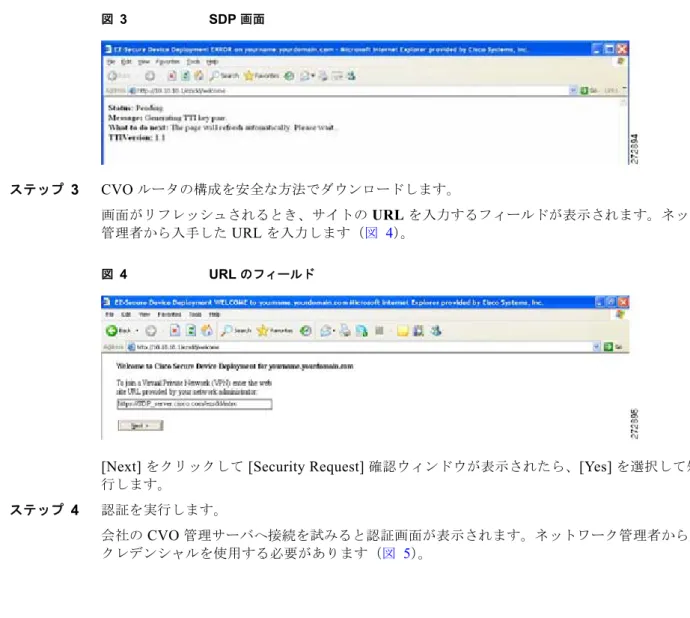Viewport: 690px width, 618px height.
Task: Click Favorites star in figure 3 SDP browser
Action: [249, 76]
